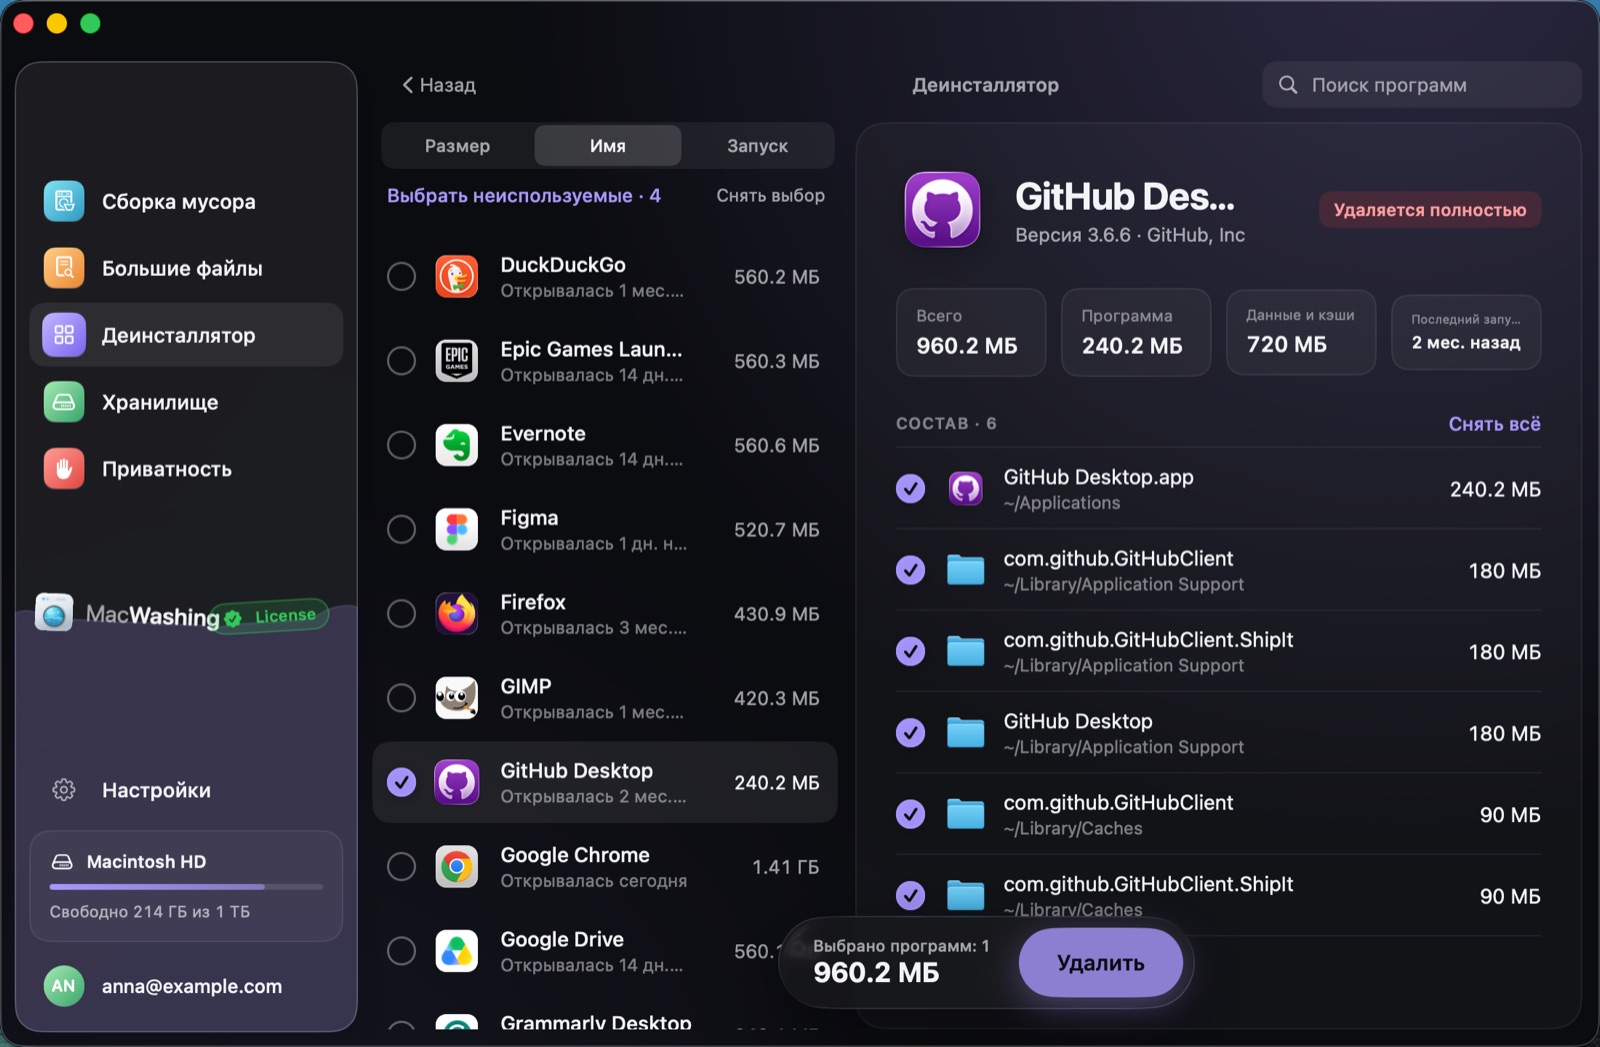The image size is (1600, 1047).
Task: Check the Figma selection circle
Action: (x=401, y=529)
